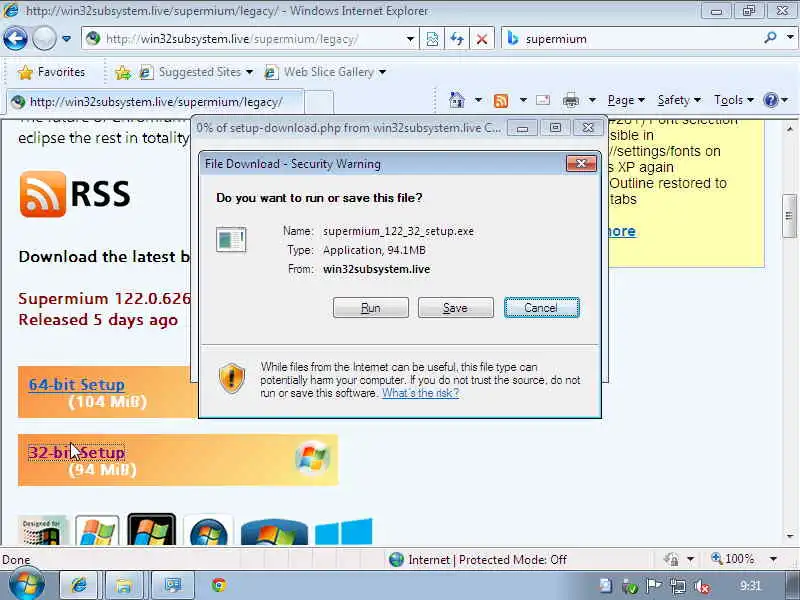Click the taskbar clock showing 9:31
Image resolution: width=800 pixels, height=600 pixels.
pyautogui.click(x=749, y=586)
